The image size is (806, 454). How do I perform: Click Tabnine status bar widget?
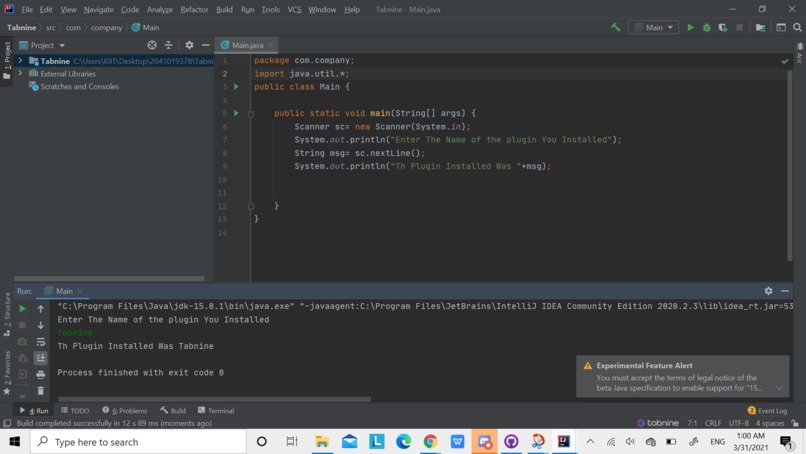pyautogui.click(x=657, y=423)
